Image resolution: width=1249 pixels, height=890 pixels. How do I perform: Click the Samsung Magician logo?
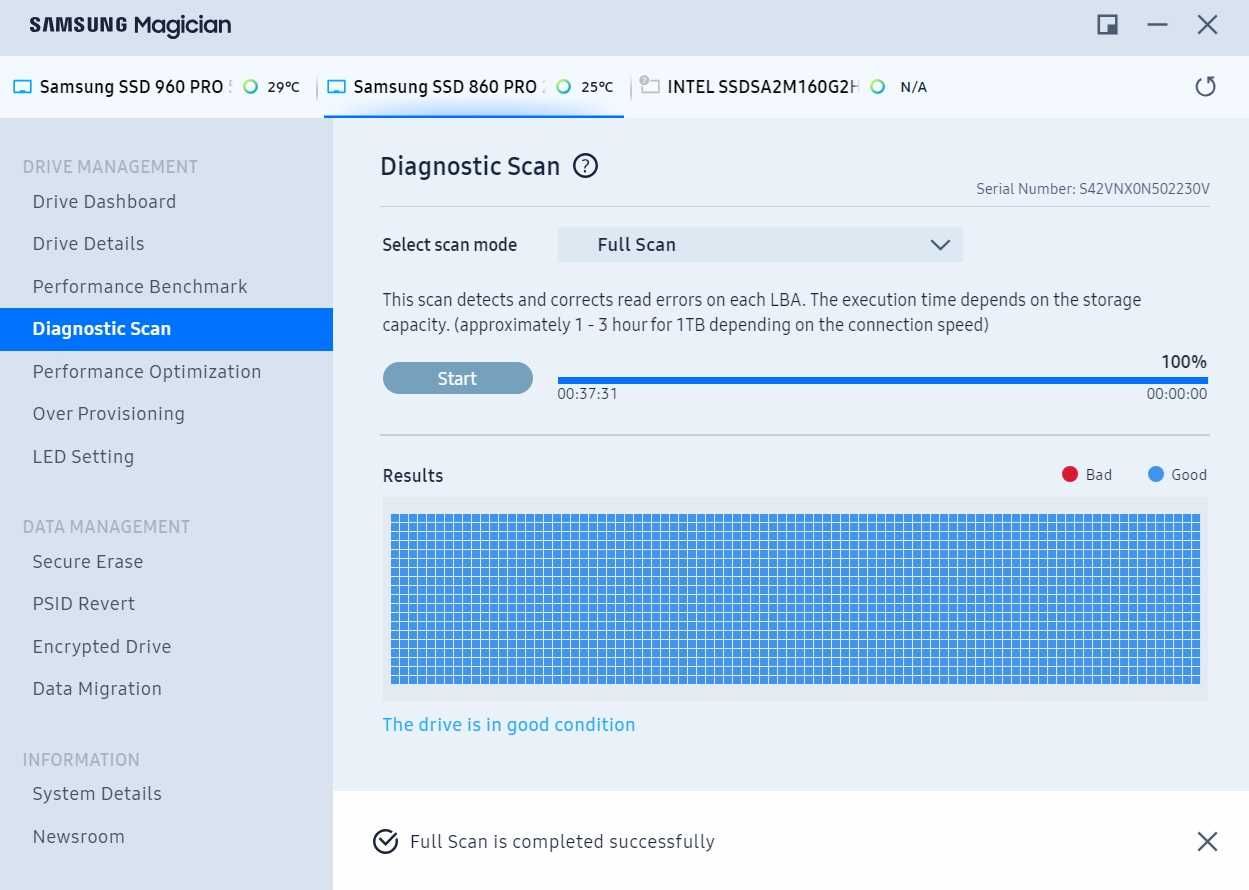pos(130,26)
